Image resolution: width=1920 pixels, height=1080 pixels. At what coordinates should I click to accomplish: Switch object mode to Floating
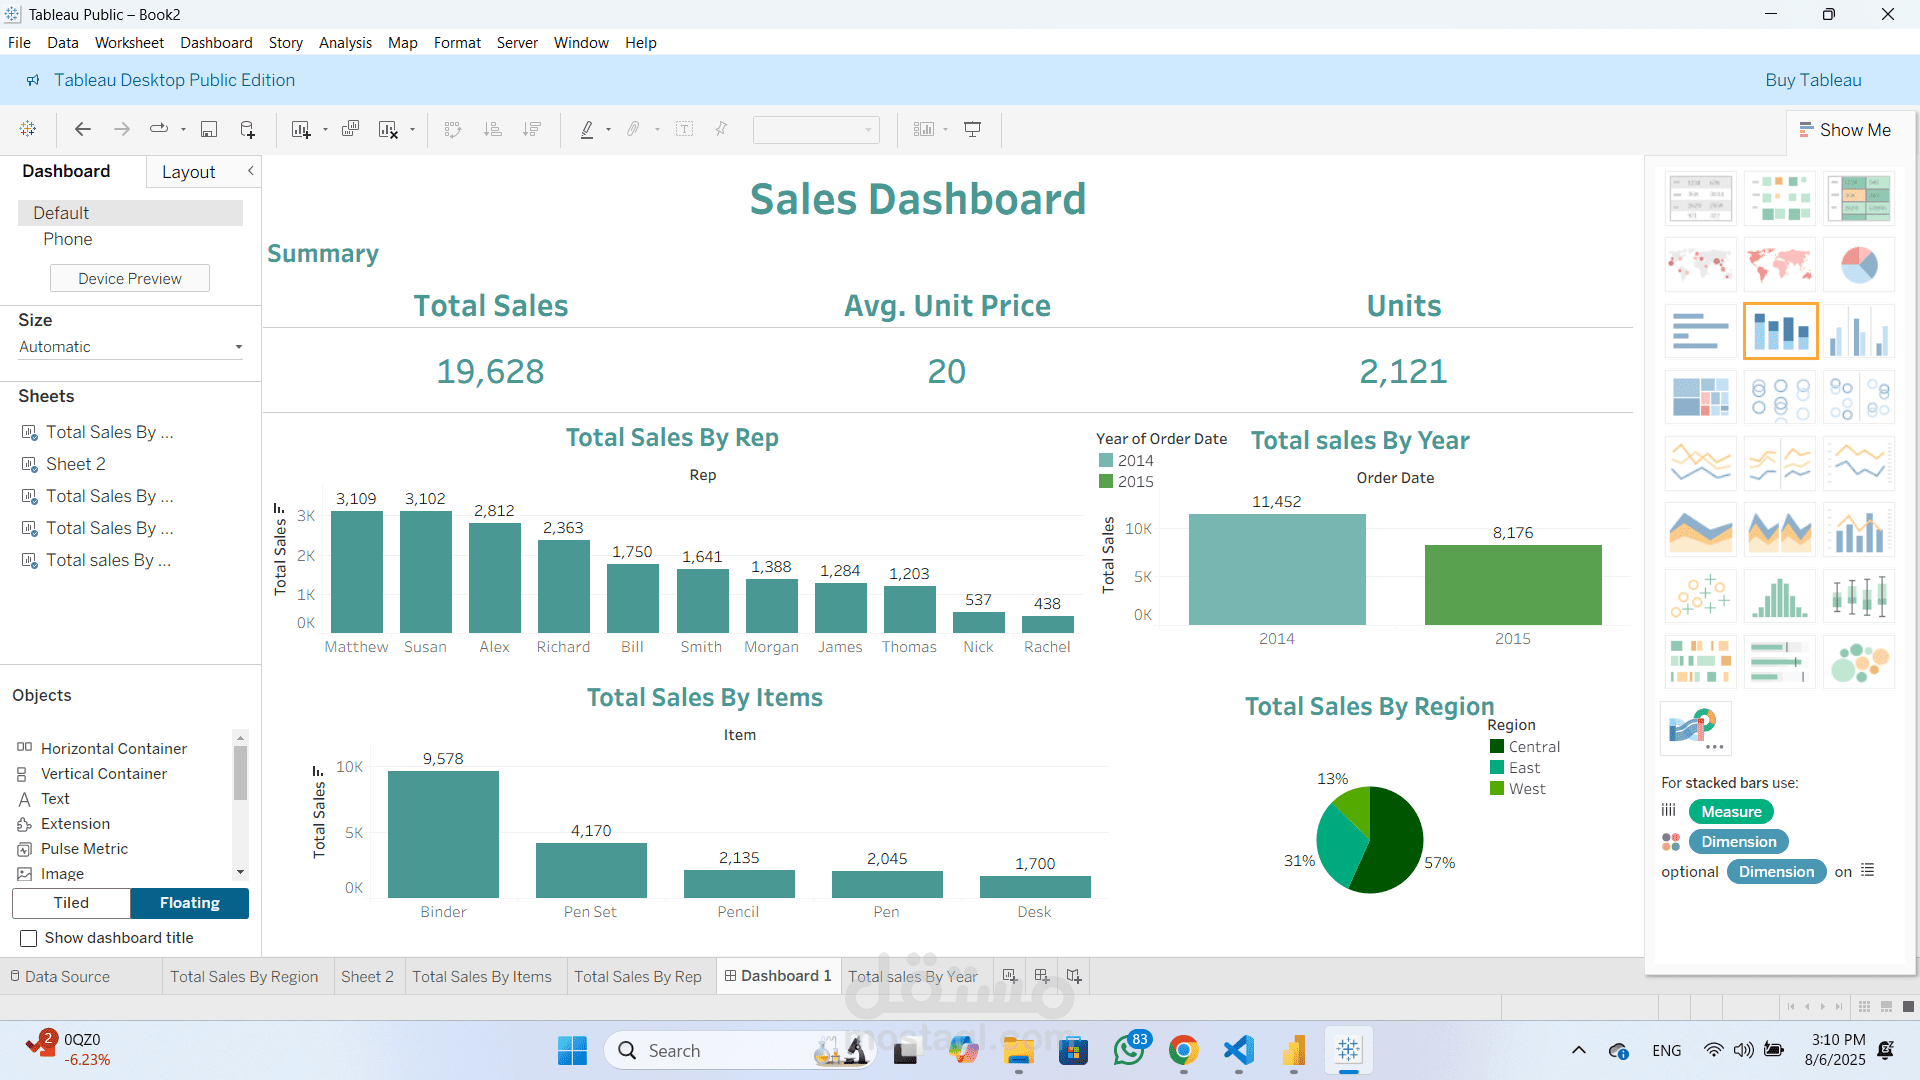(x=190, y=903)
